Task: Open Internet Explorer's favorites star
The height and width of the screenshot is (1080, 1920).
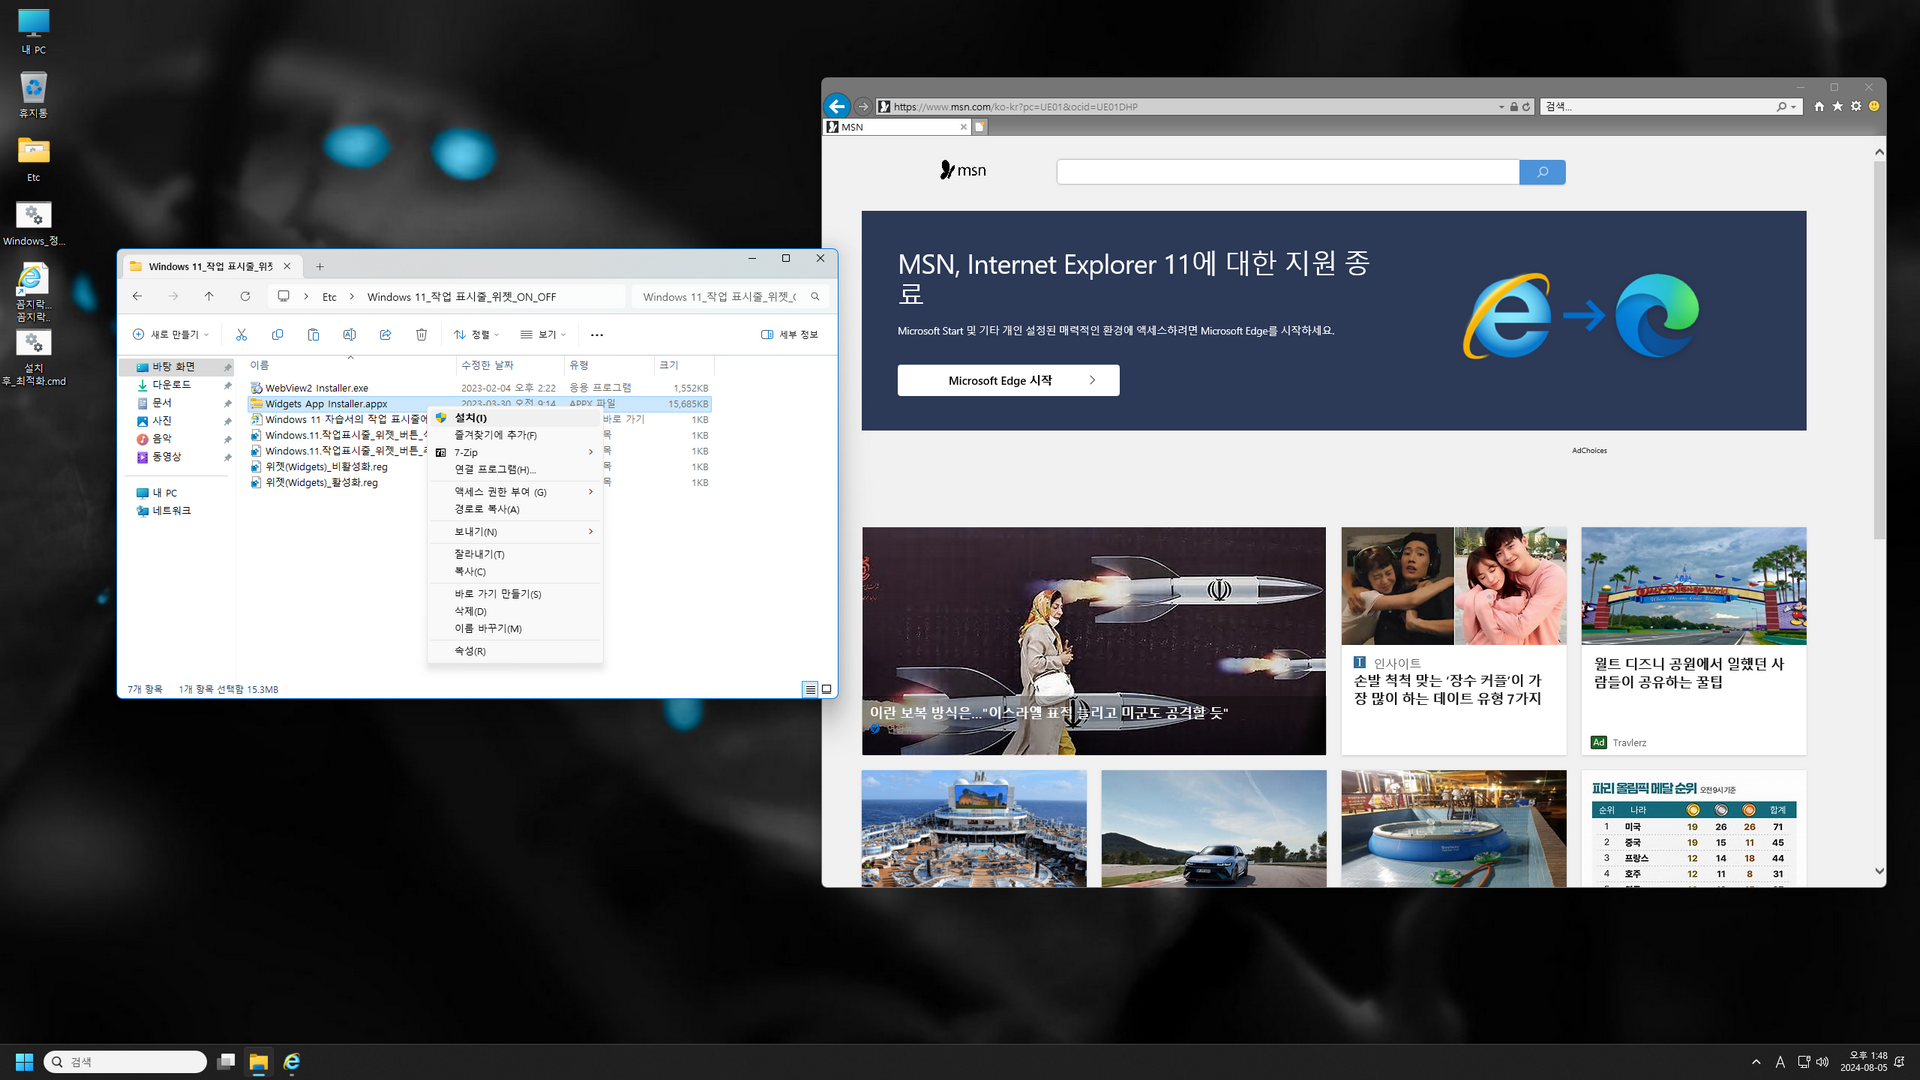Action: tap(1837, 106)
